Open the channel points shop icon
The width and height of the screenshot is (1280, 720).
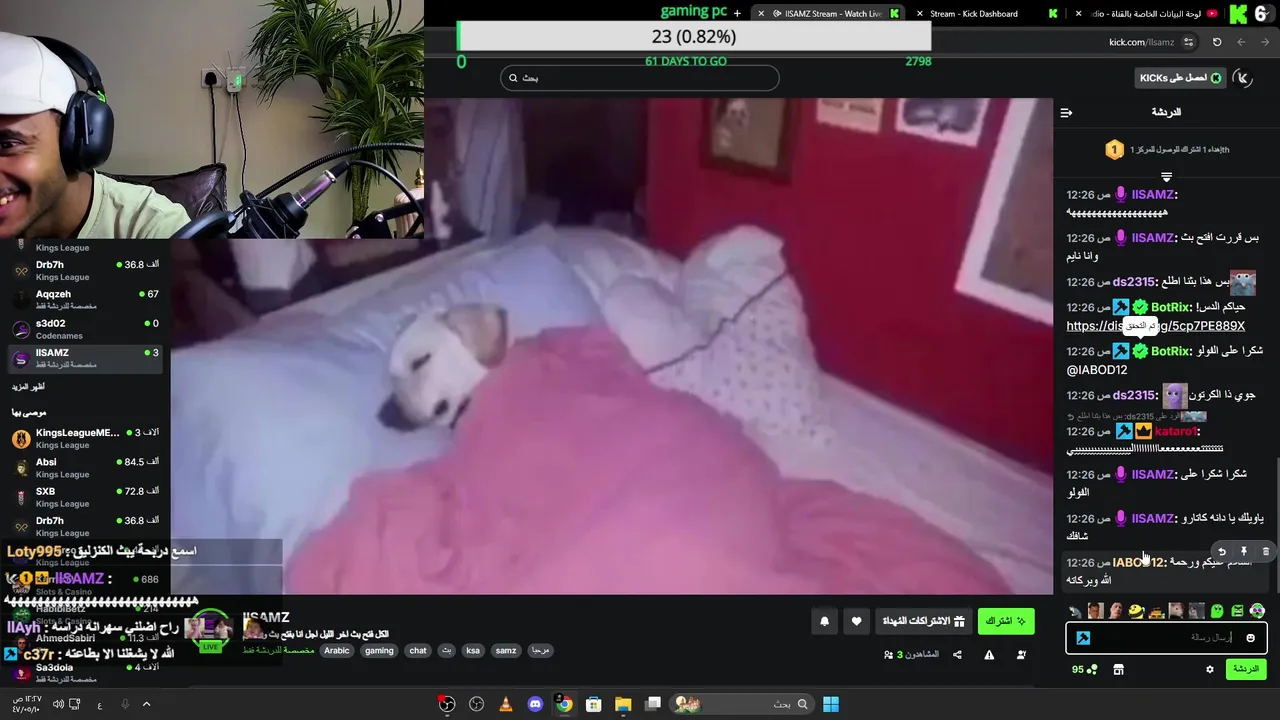point(1118,669)
